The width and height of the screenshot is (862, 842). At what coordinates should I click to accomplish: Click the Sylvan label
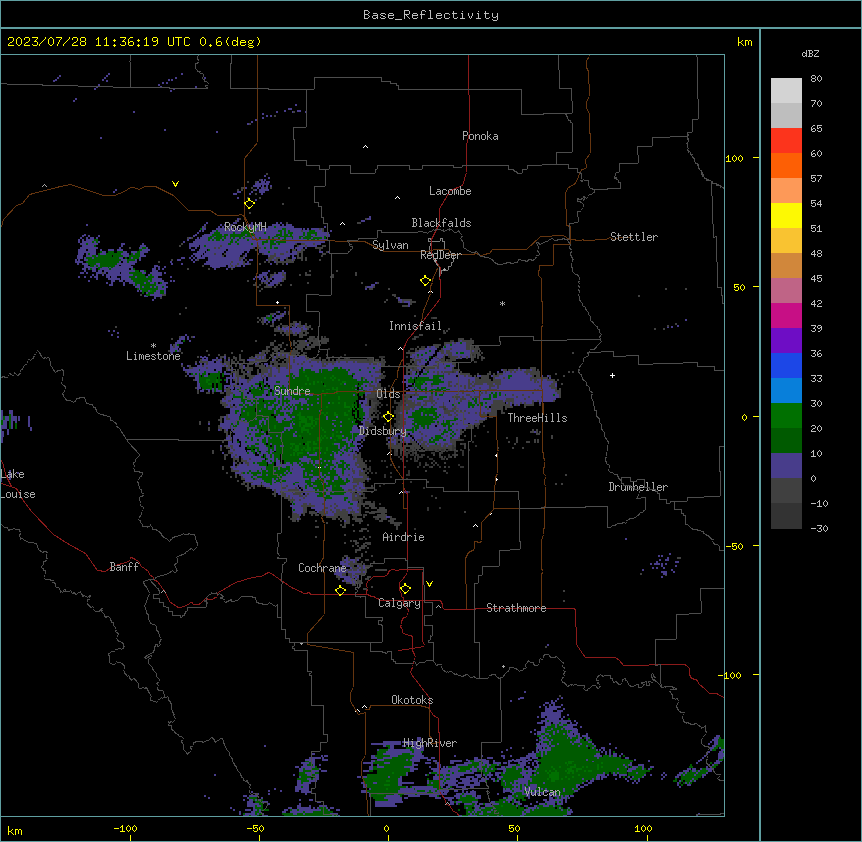pos(390,245)
